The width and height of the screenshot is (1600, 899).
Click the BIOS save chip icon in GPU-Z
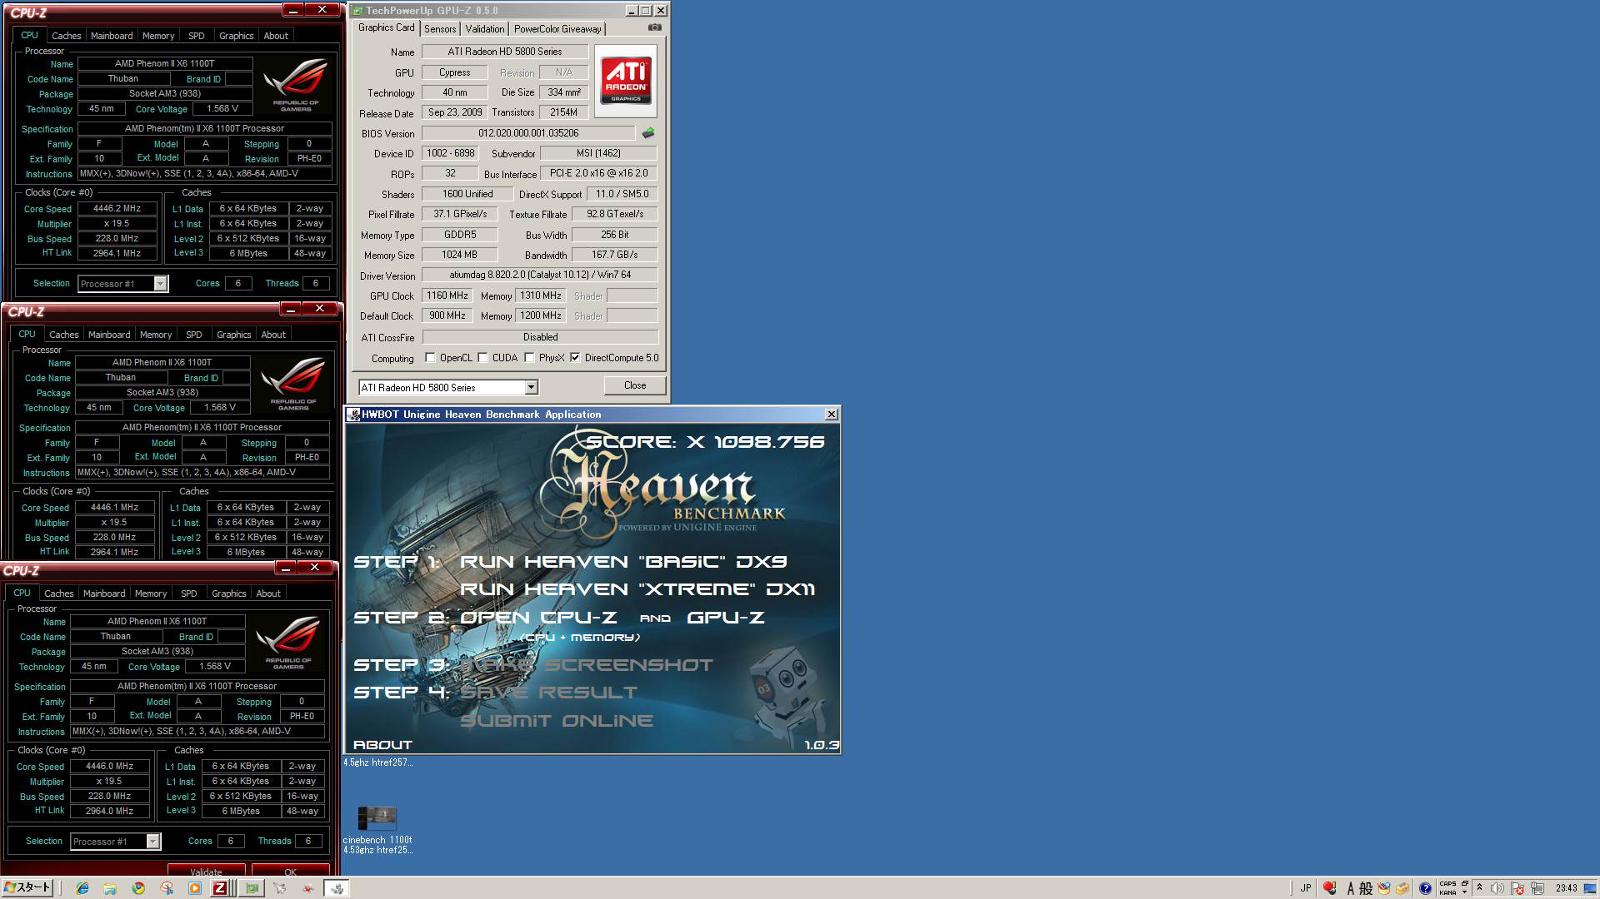tap(648, 132)
